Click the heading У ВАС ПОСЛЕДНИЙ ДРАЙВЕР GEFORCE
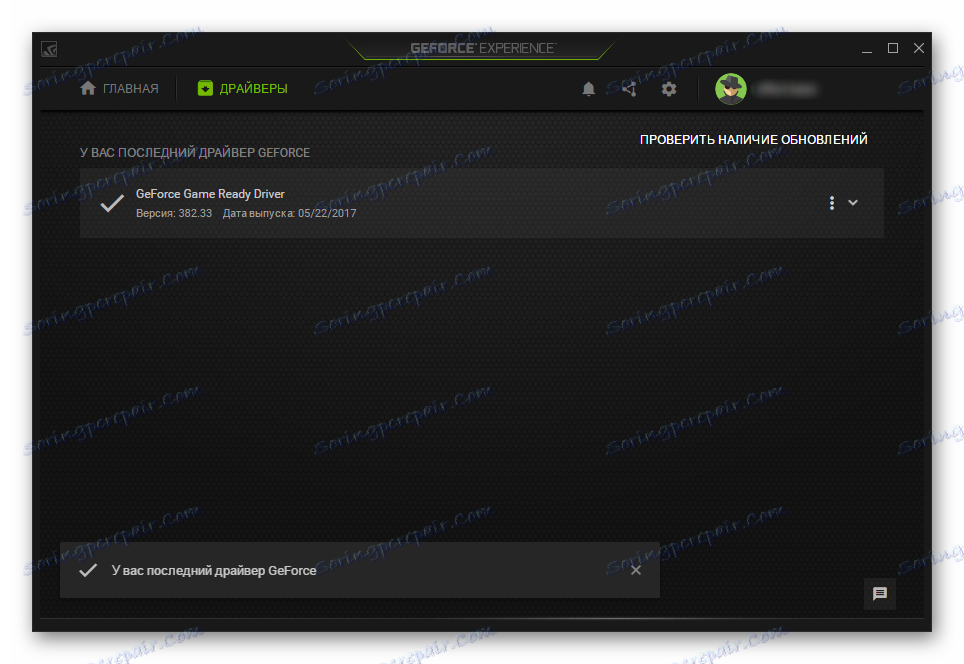 tap(195, 152)
